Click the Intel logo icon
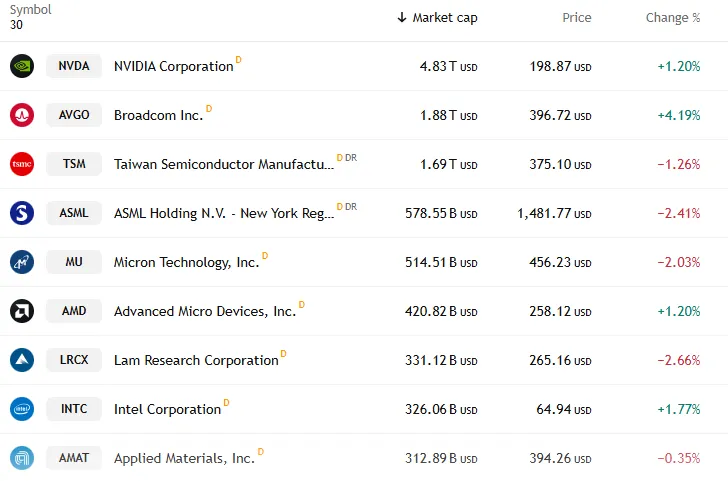This screenshot has width=728, height=481. pos(22,409)
